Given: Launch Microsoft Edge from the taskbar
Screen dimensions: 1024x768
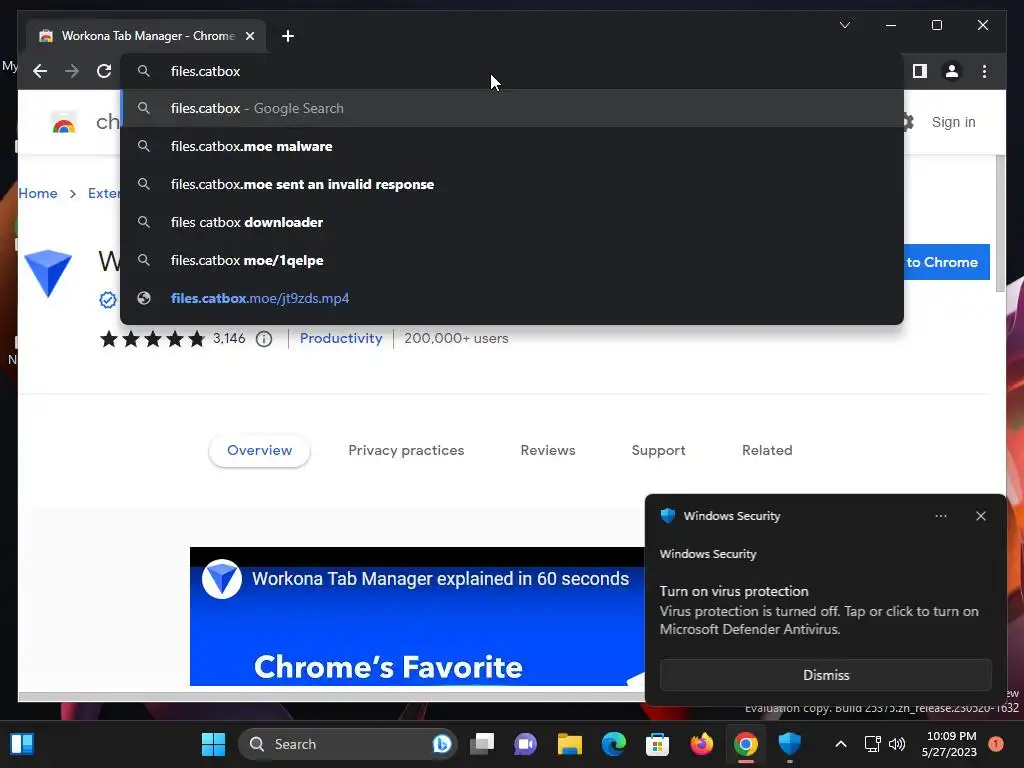Looking at the screenshot, I should pyautogui.click(x=614, y=744).
